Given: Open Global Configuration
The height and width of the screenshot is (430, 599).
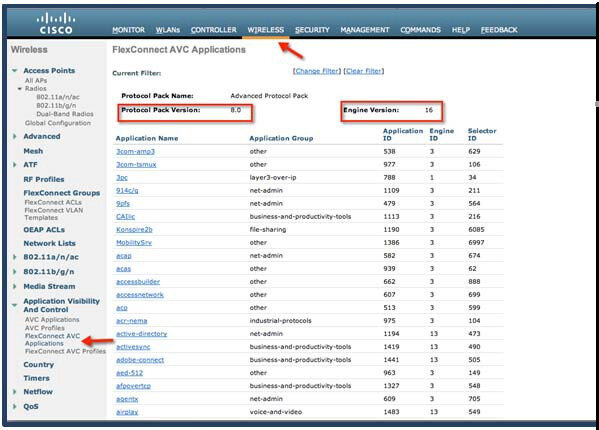Looking at the screenshot, I should [58, 123].
